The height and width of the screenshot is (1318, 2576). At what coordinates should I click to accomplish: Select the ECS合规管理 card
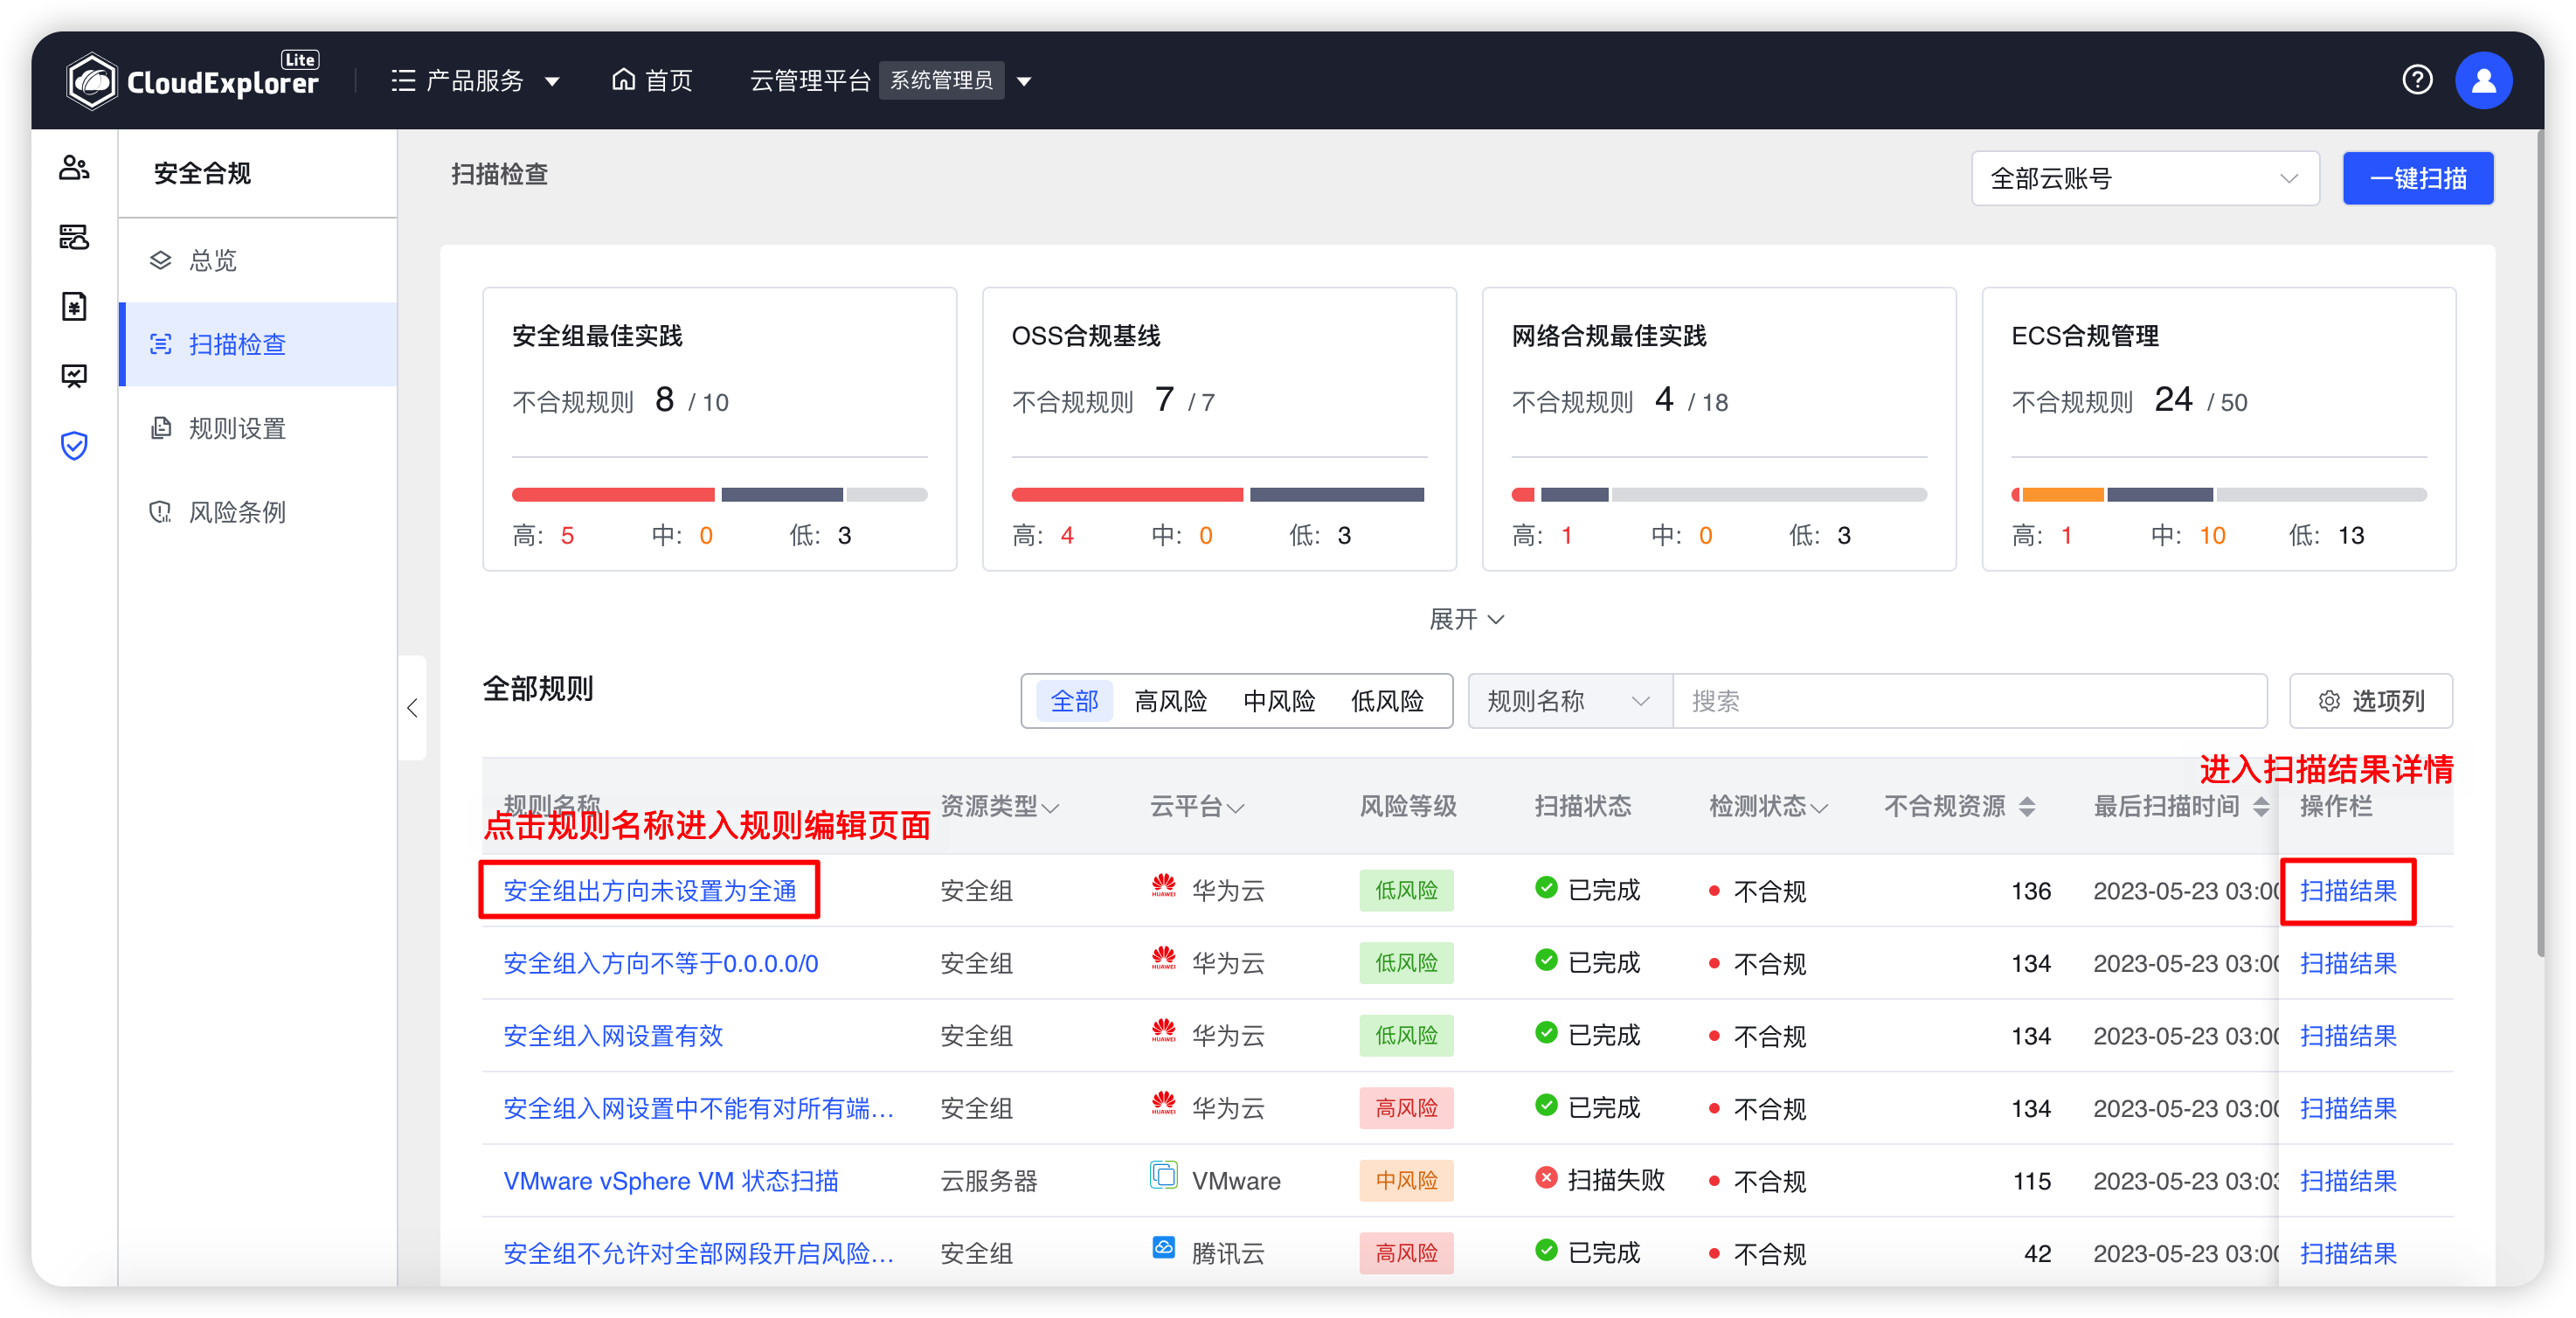click(2219, 429)
